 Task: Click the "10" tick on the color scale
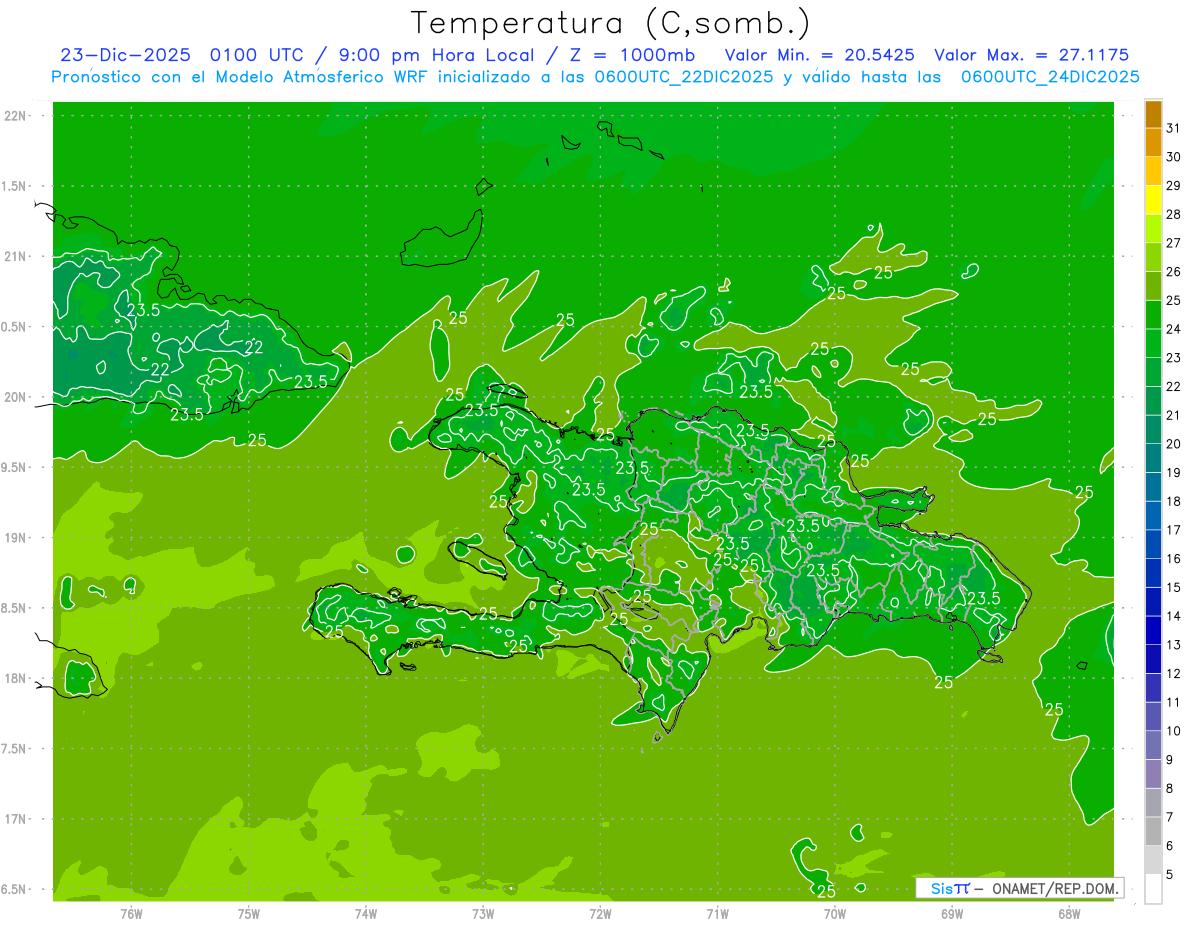pos(1174,731)
